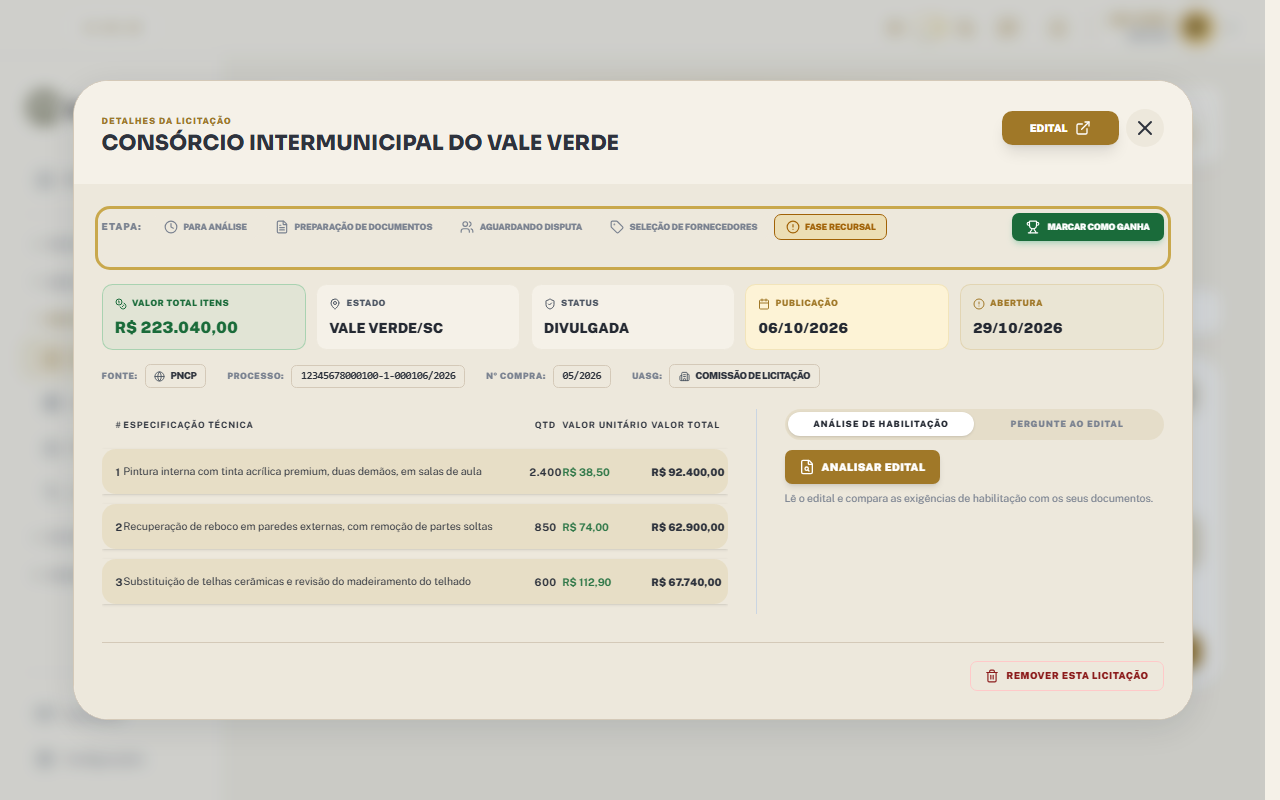Screen dimensions: 1280x800
Task: Click the opening date 29/10/2026
Action: pos(1018,328)
